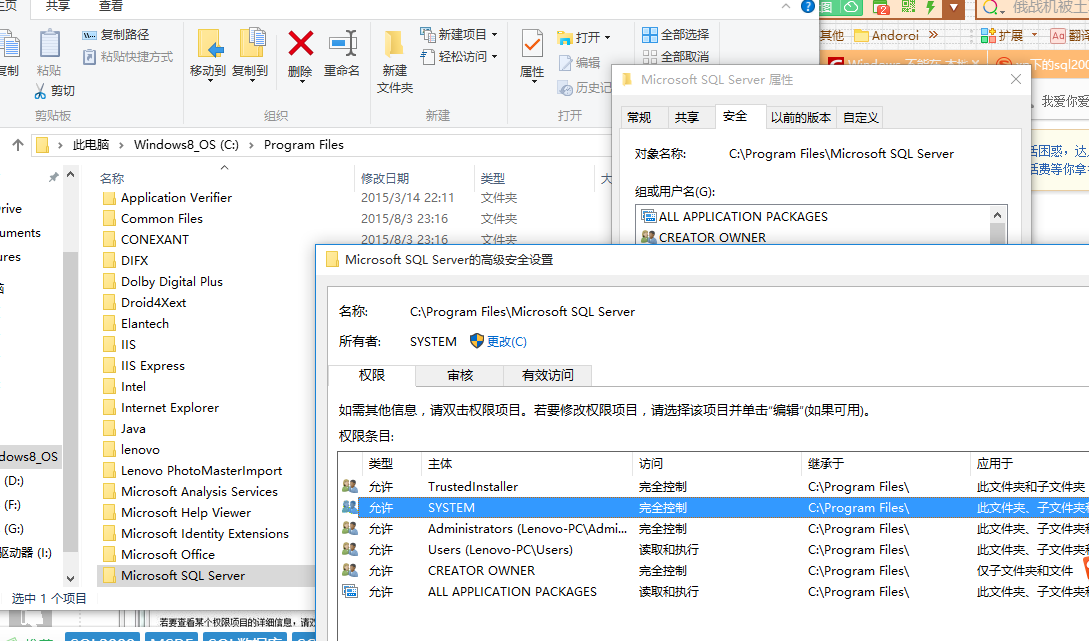Viewport: 1089px width, 641px height.
Task: Open the New Item (新建项目) dropdown
Action: 494,35
